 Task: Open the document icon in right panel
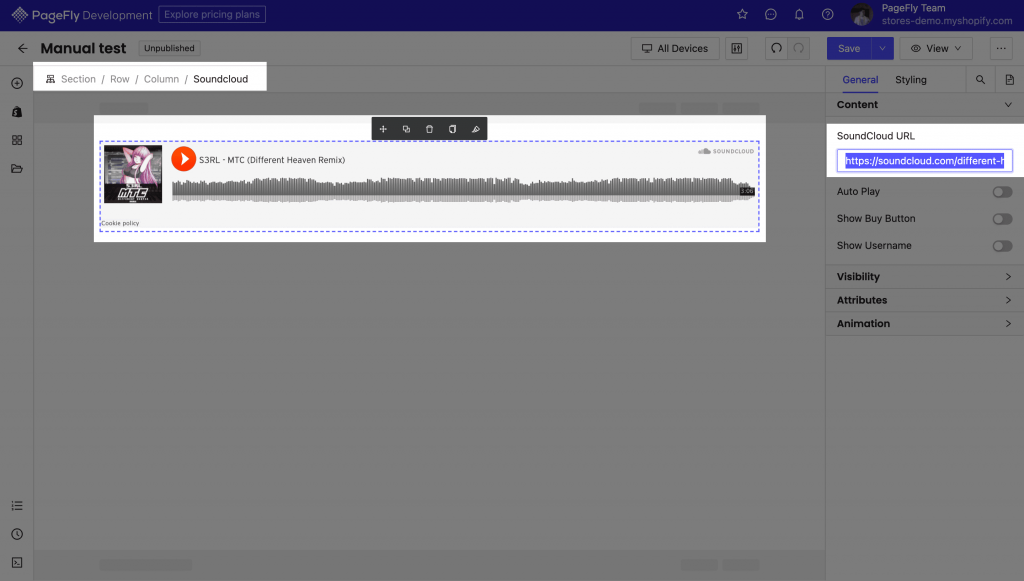pyautogui.click(x=1009, y=80)
